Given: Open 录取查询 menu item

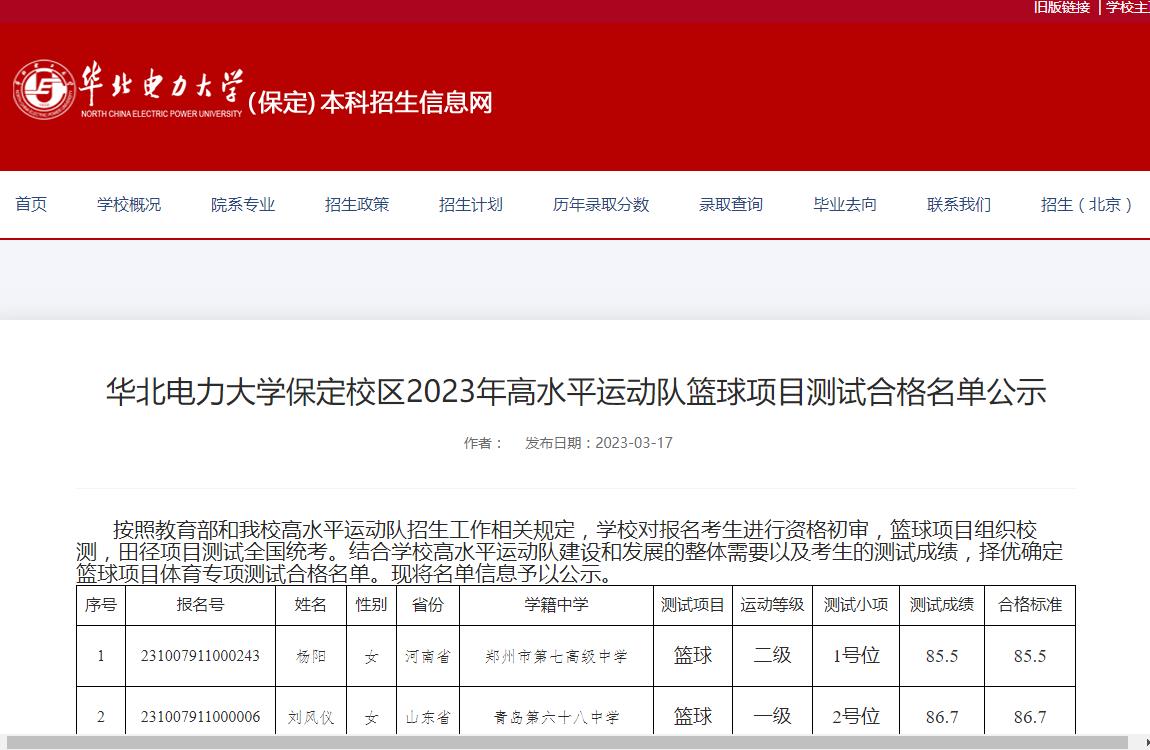Looking at the screenshot, I should [731, 205].
